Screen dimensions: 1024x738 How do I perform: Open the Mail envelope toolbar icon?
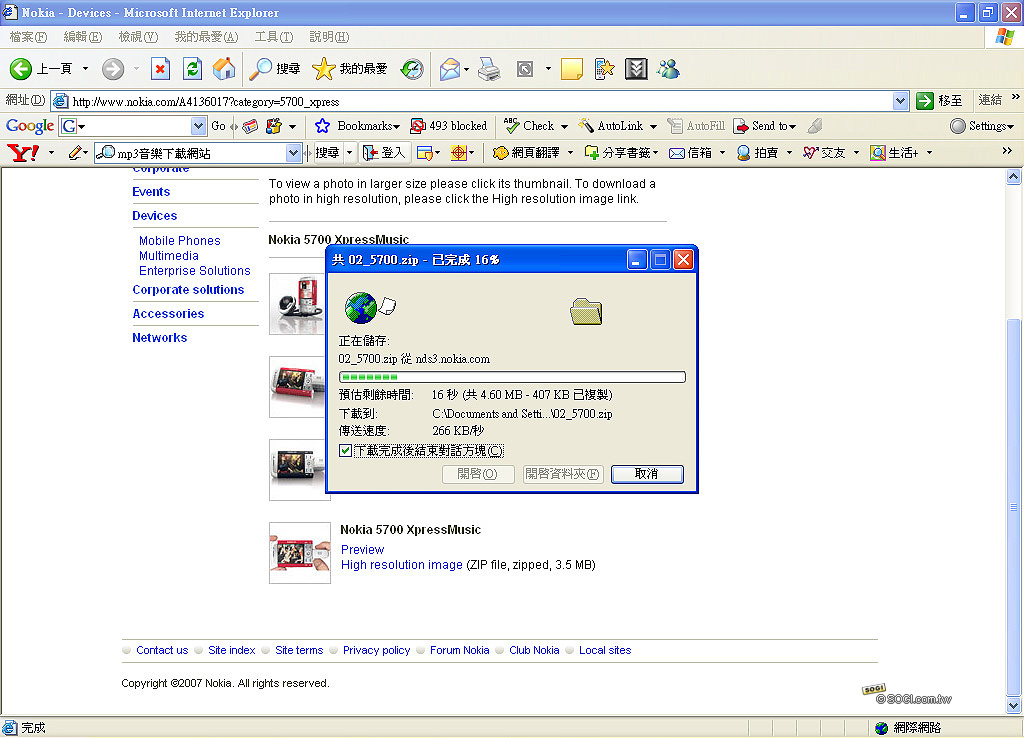[x=450, y=69]
